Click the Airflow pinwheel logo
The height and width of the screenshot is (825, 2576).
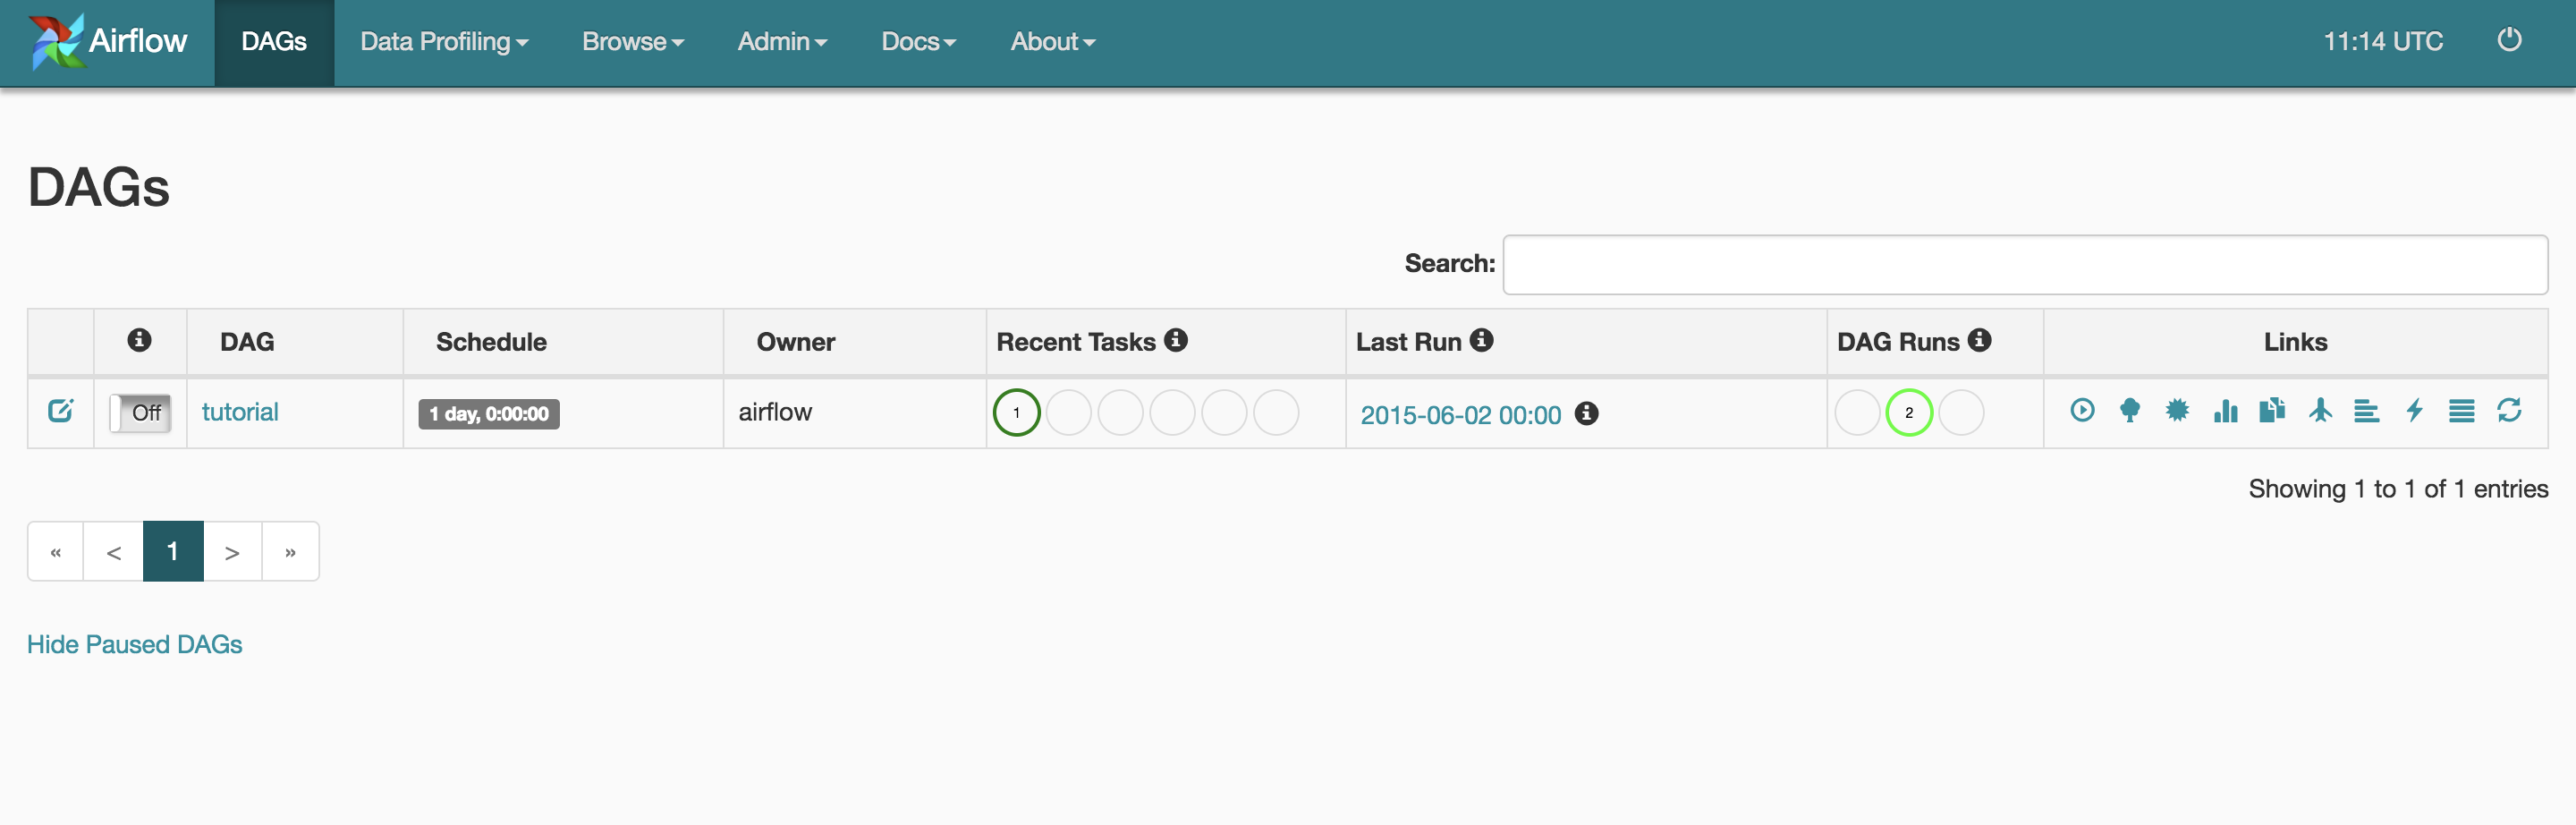56,41
